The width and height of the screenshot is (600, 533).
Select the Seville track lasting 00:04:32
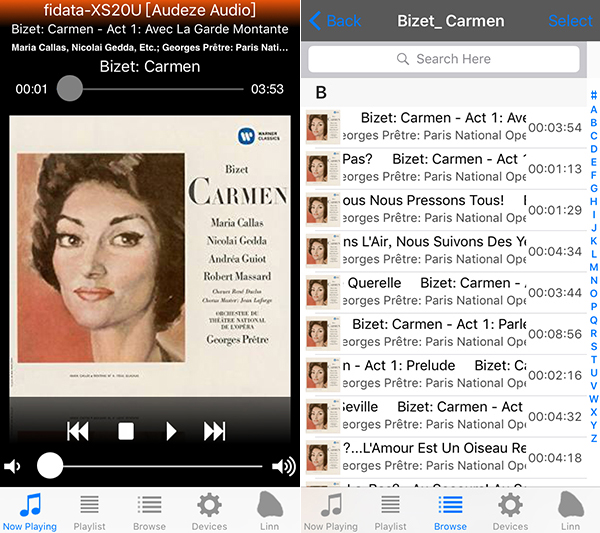446,416
